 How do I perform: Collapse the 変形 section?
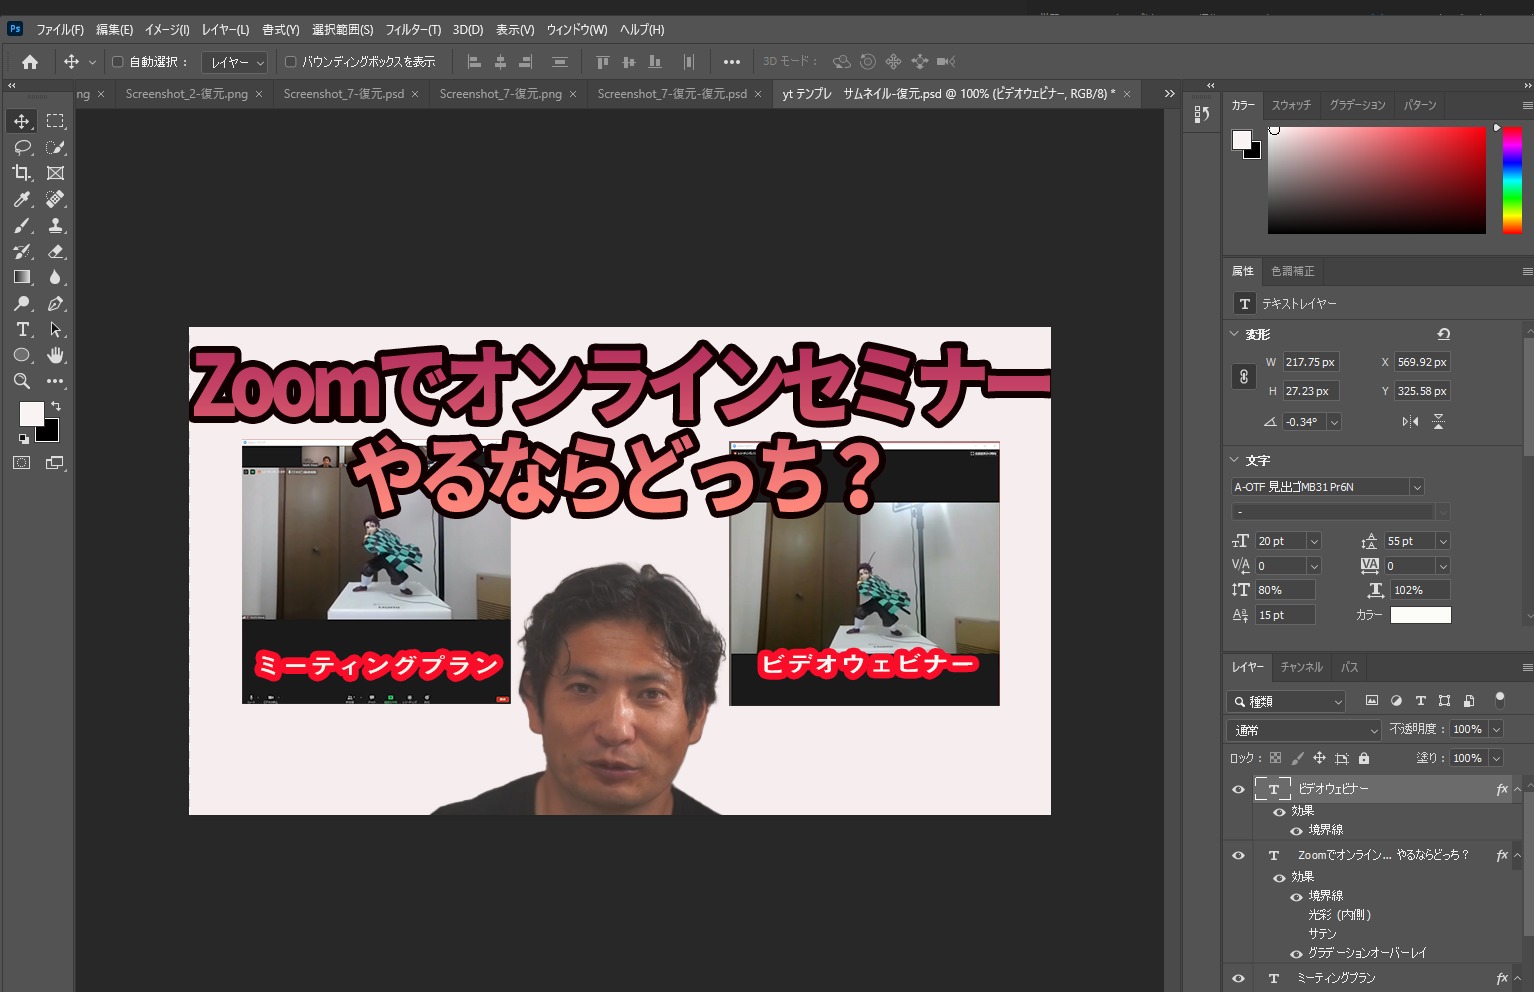click(1234, 334)
